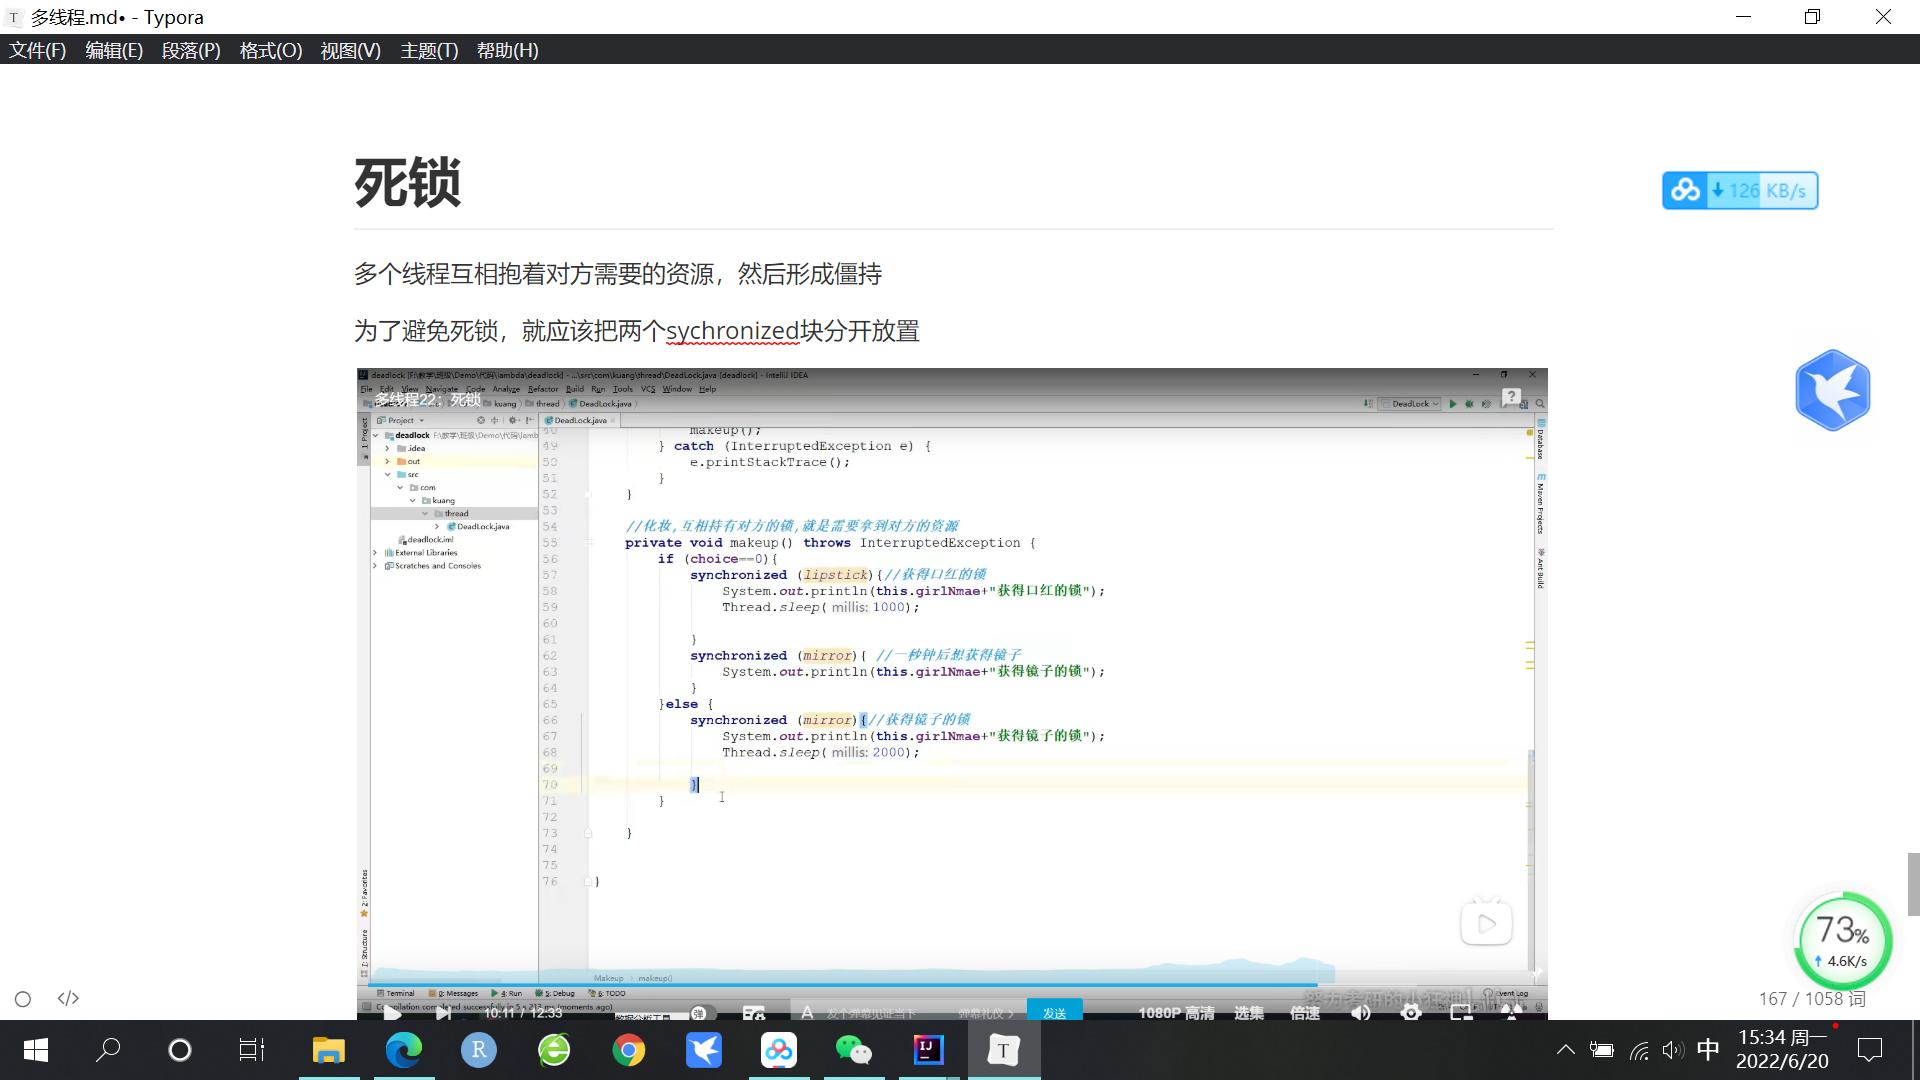Image resolution: width=1920 pixels, height=1080 pixels.
Task: Open the 段落(P) menu
Action: pyautogui.click(x=190, y=50)
